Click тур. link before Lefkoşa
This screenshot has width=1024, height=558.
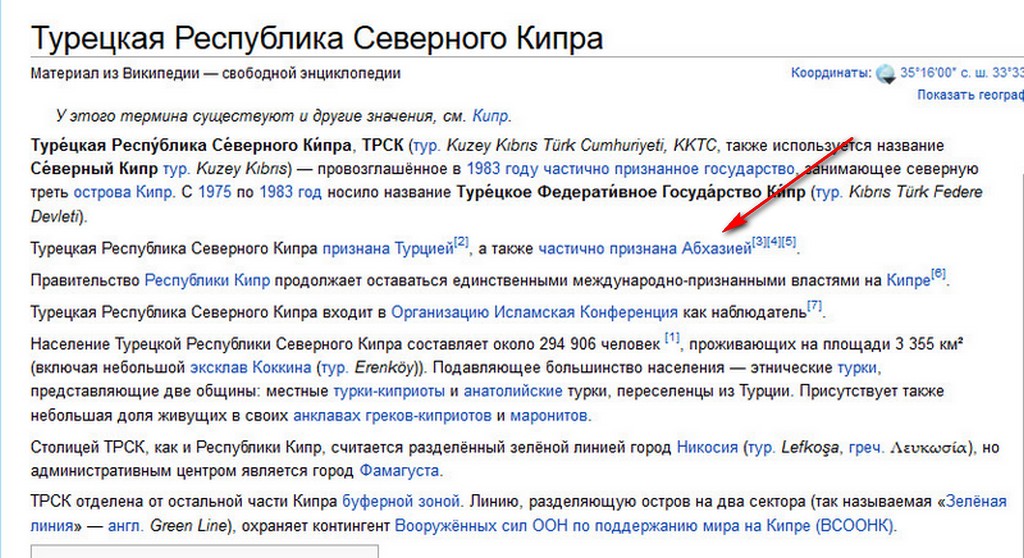[761, 447]
